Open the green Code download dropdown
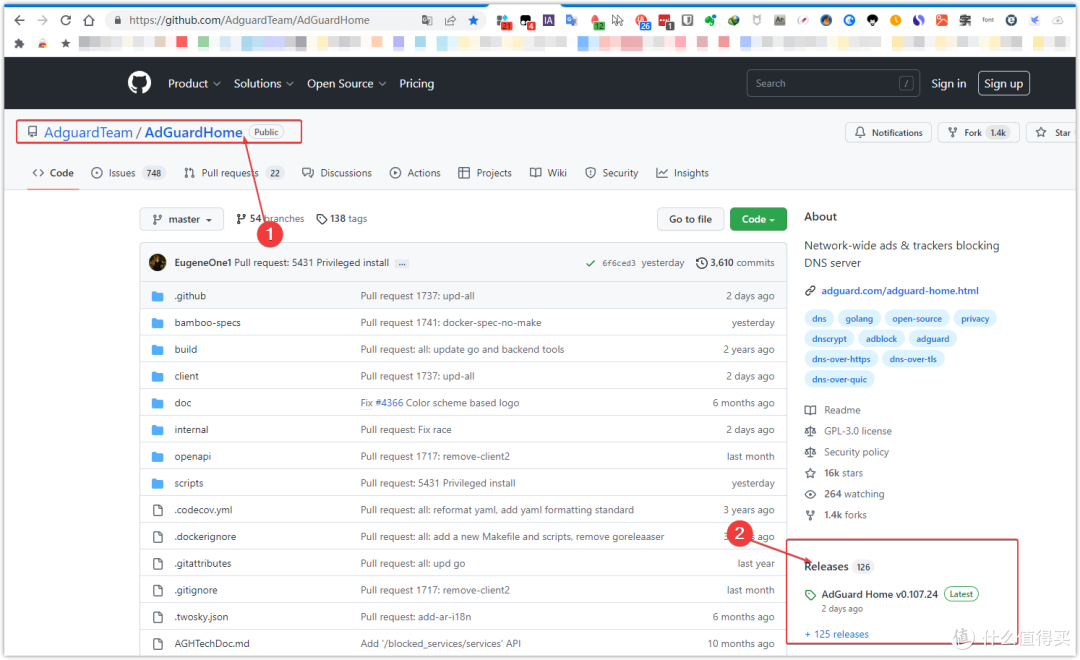Screen dimensions: 1080x660 pyautogui.click(x=758, y=219)
